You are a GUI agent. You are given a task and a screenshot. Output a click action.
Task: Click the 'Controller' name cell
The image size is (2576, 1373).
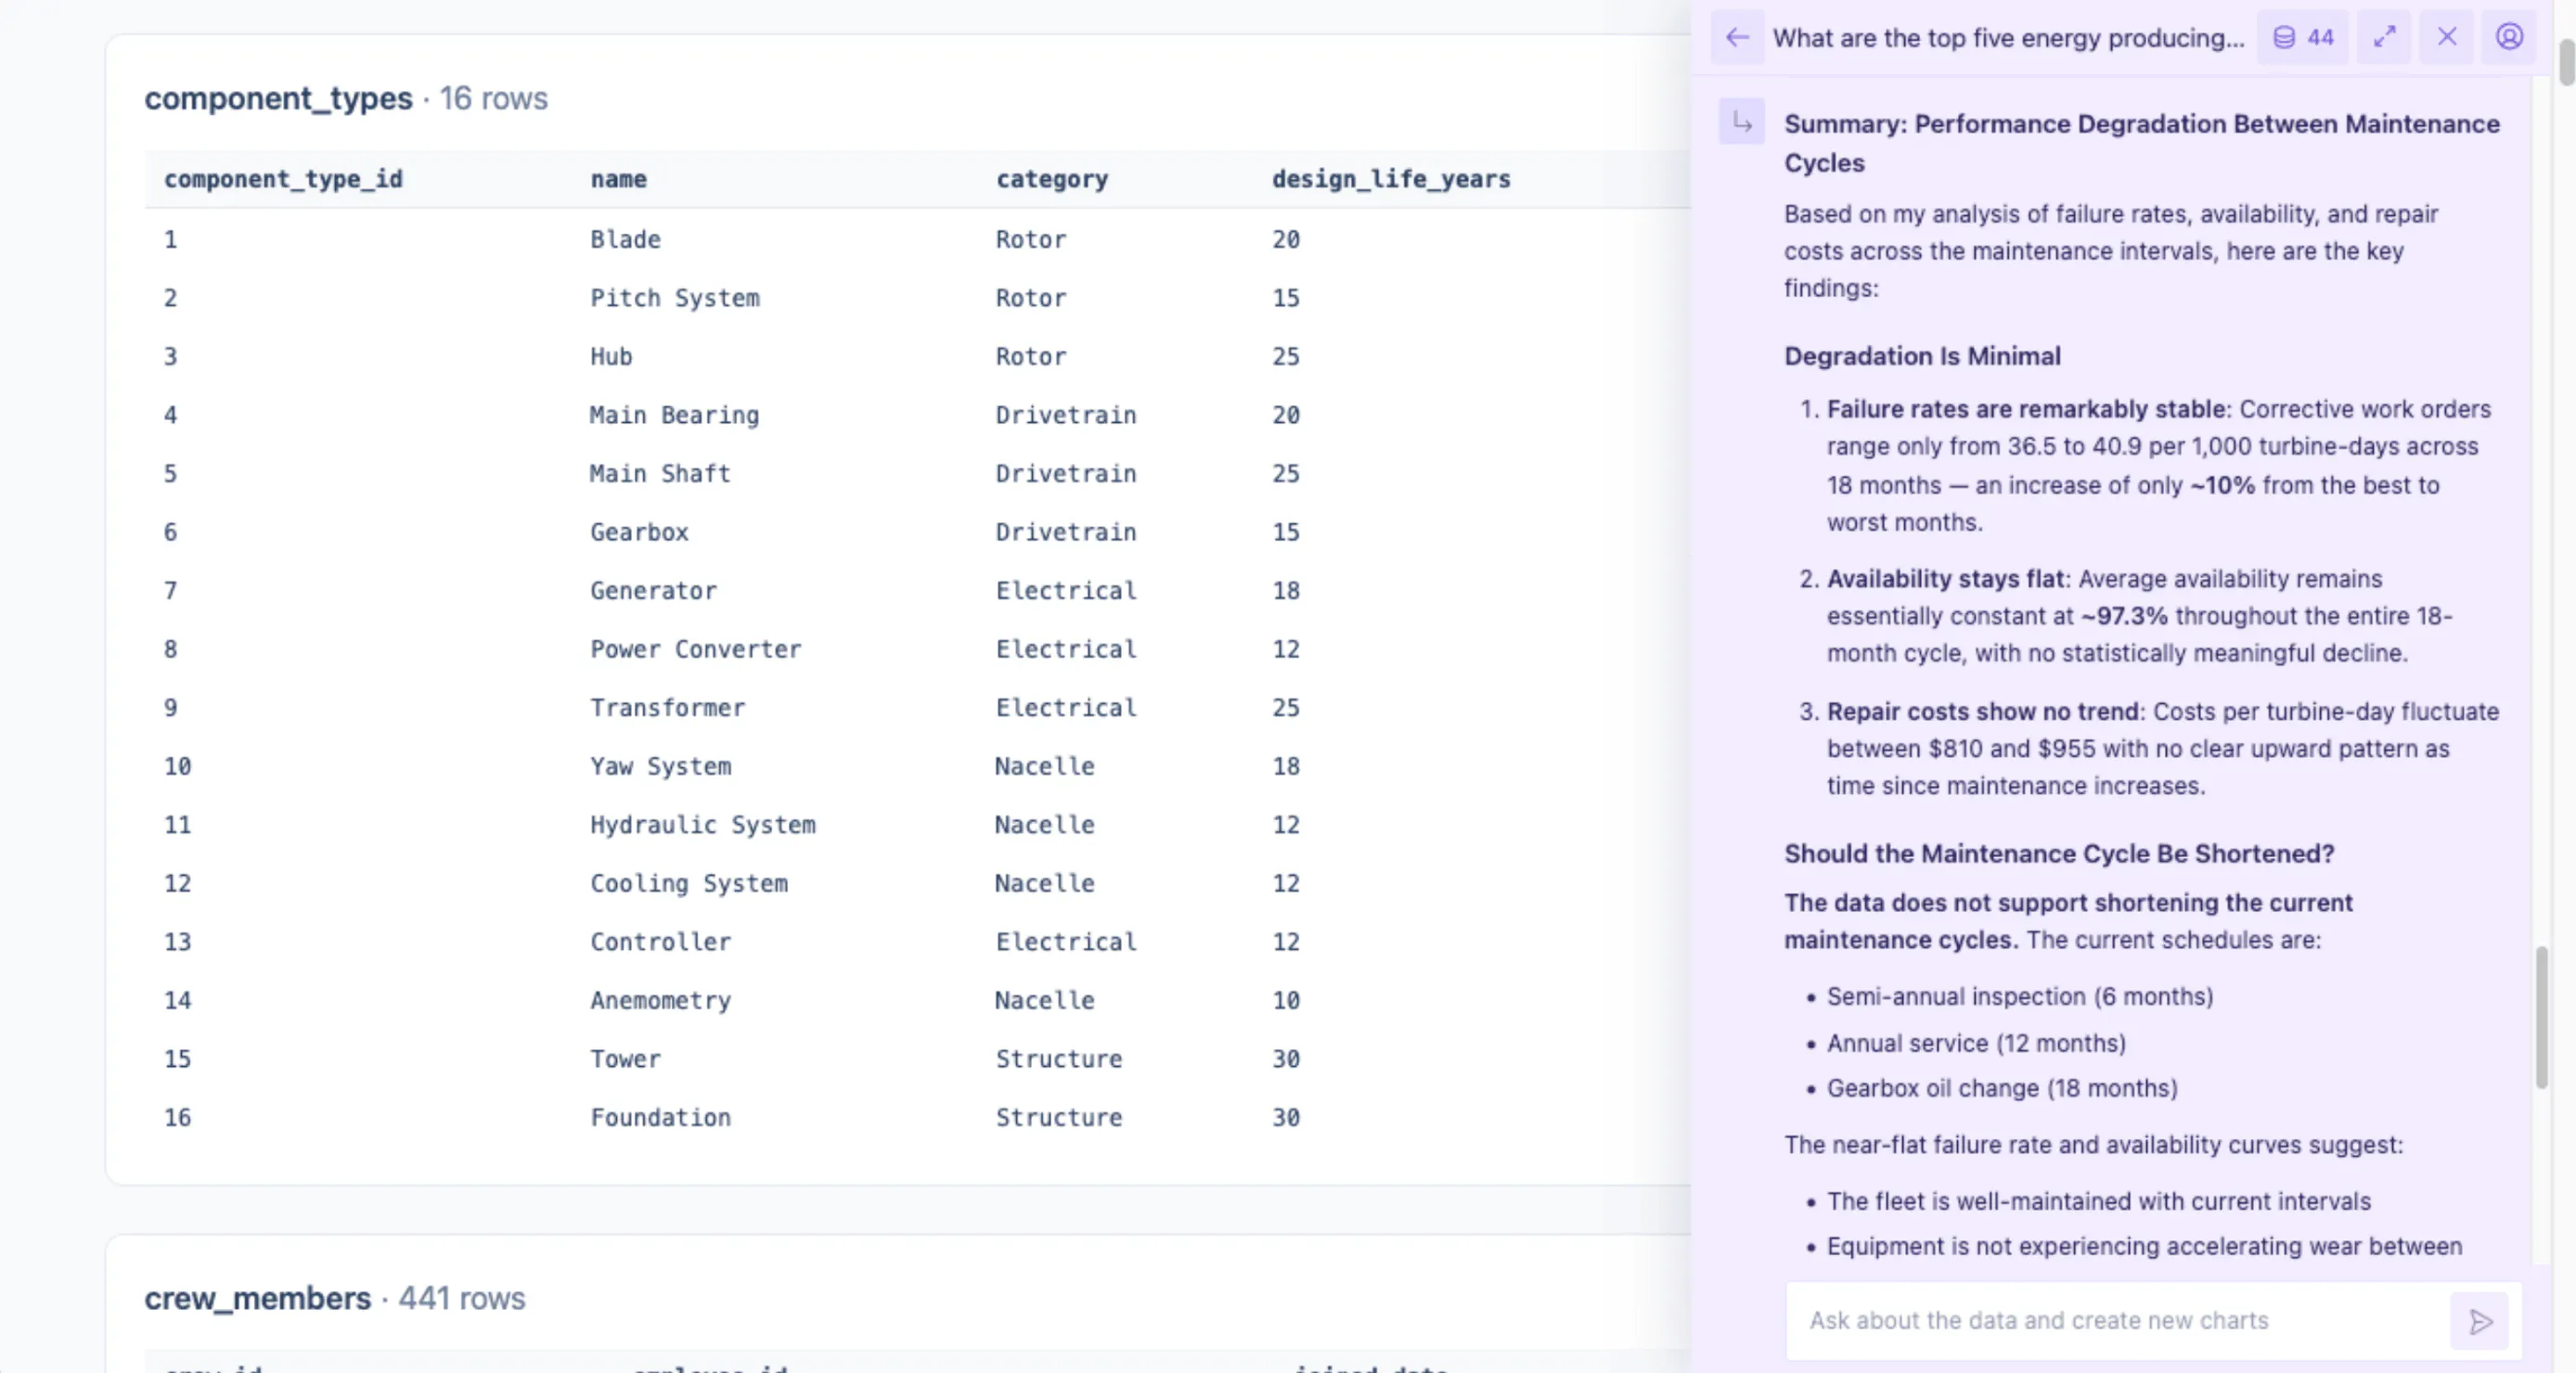point(660,942)
